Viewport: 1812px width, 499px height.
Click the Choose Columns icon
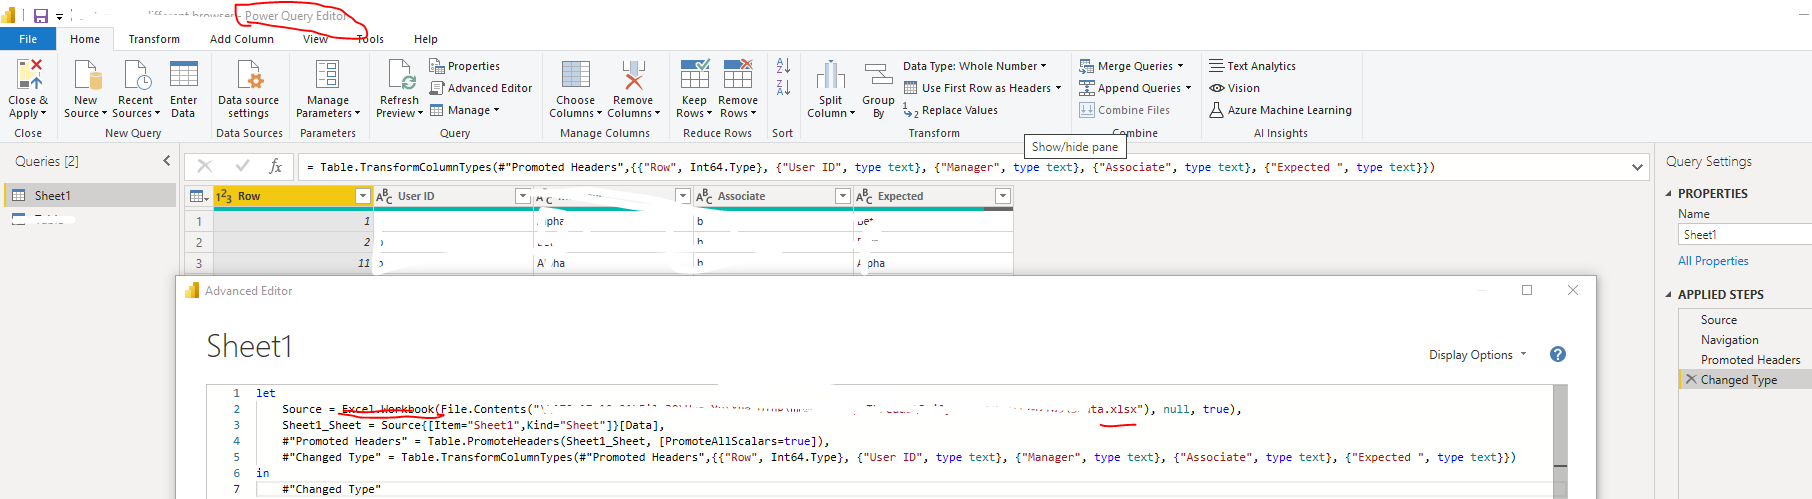[576, 75]
